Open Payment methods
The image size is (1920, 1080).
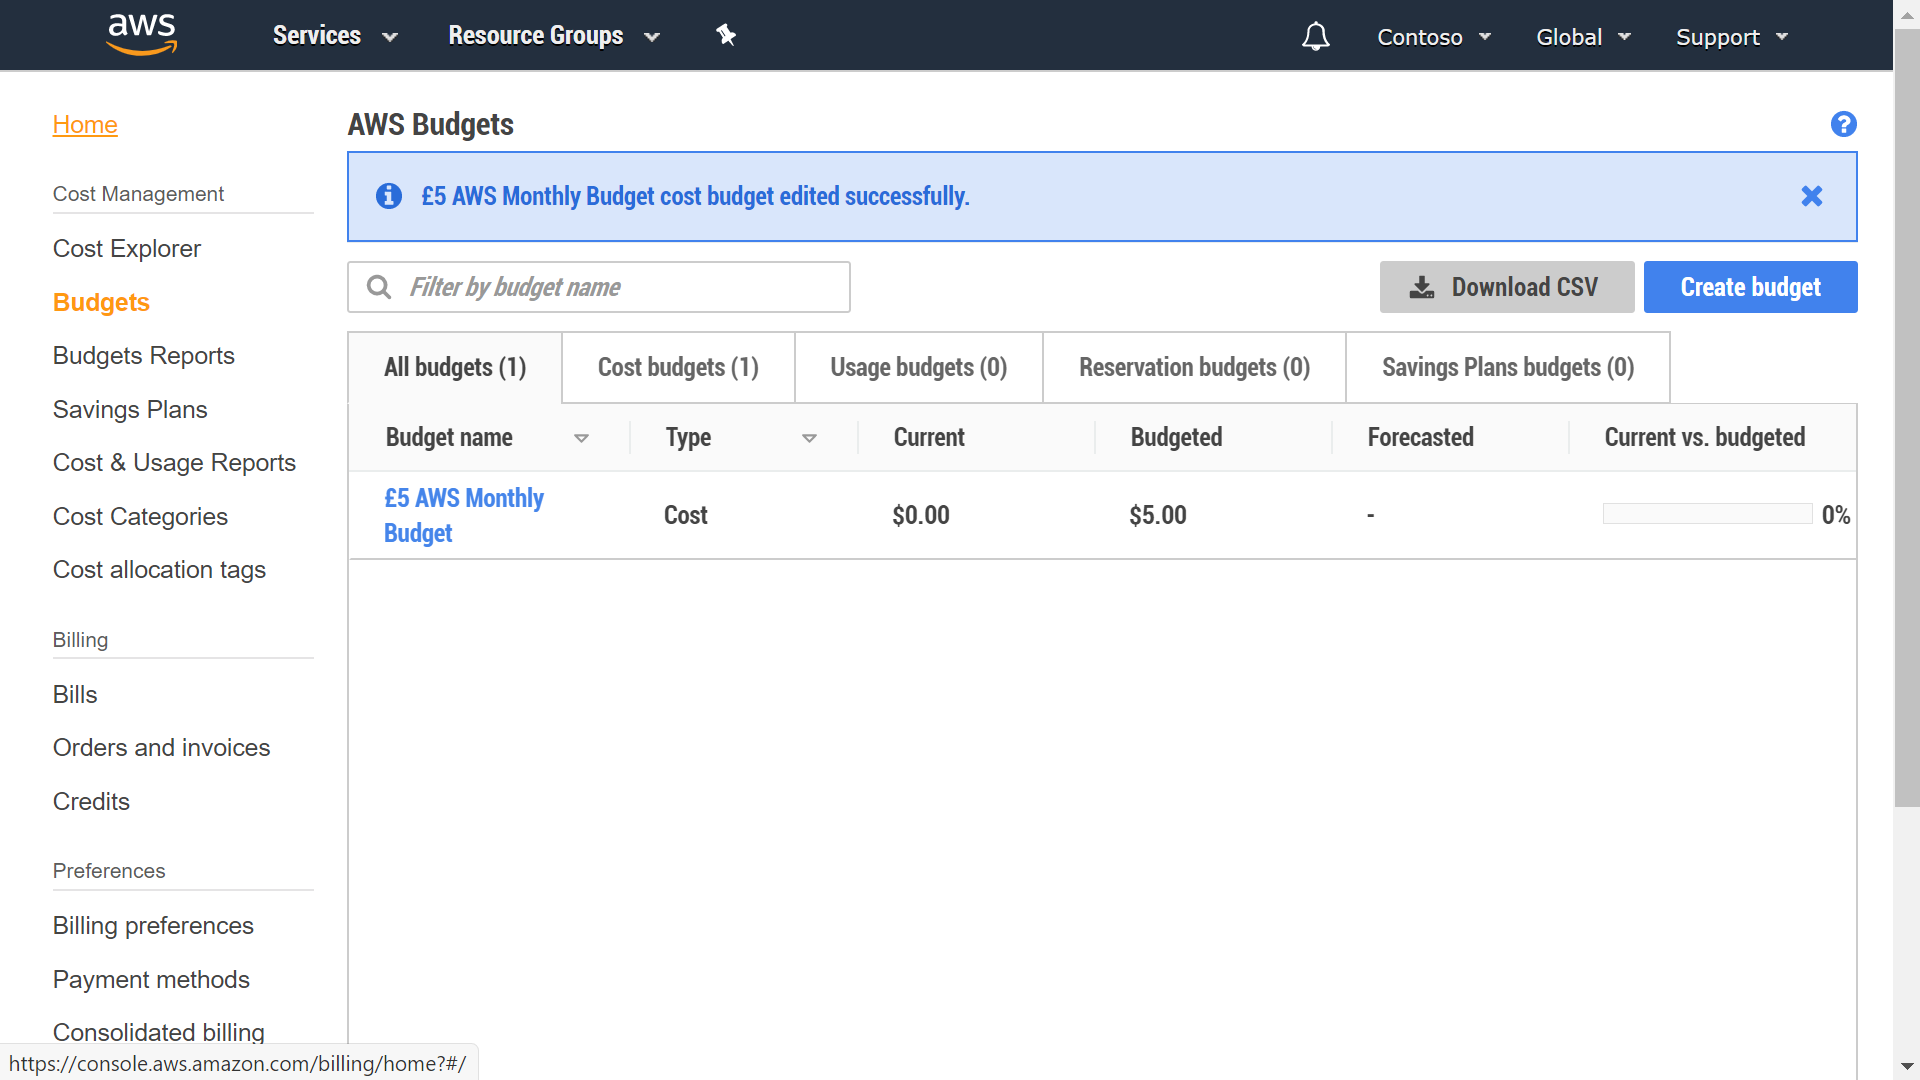[x=151, y=979]
